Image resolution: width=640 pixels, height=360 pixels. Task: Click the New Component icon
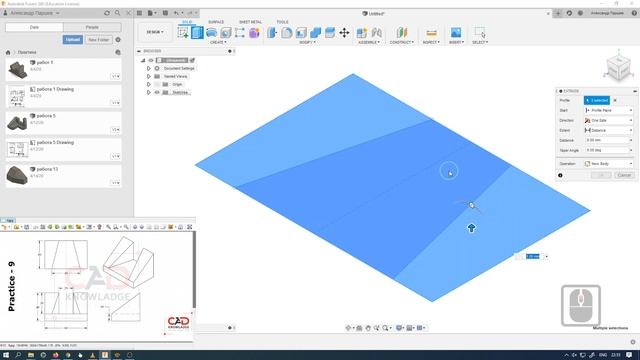[x=362, y=33]
